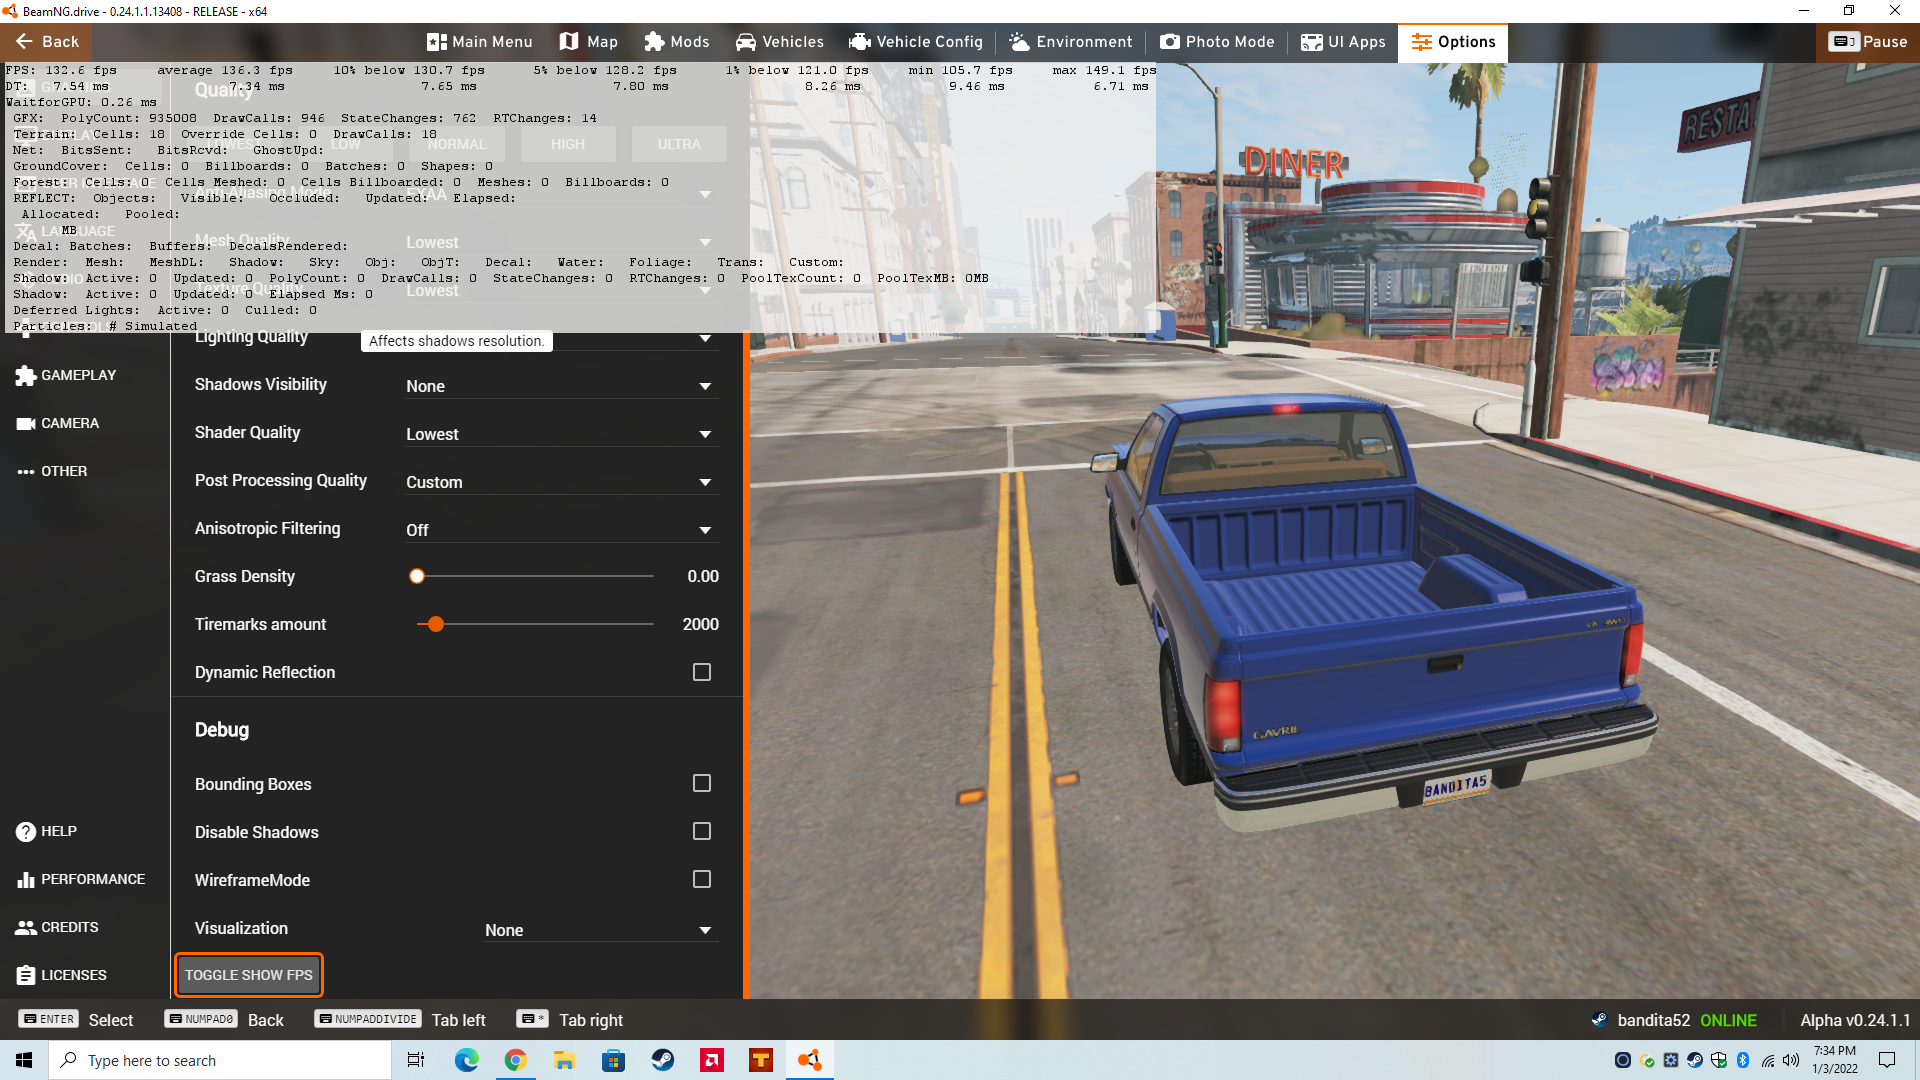Expand Visualization dropdown
This screenshot has height=1080, width=1920.
[600, 930]
